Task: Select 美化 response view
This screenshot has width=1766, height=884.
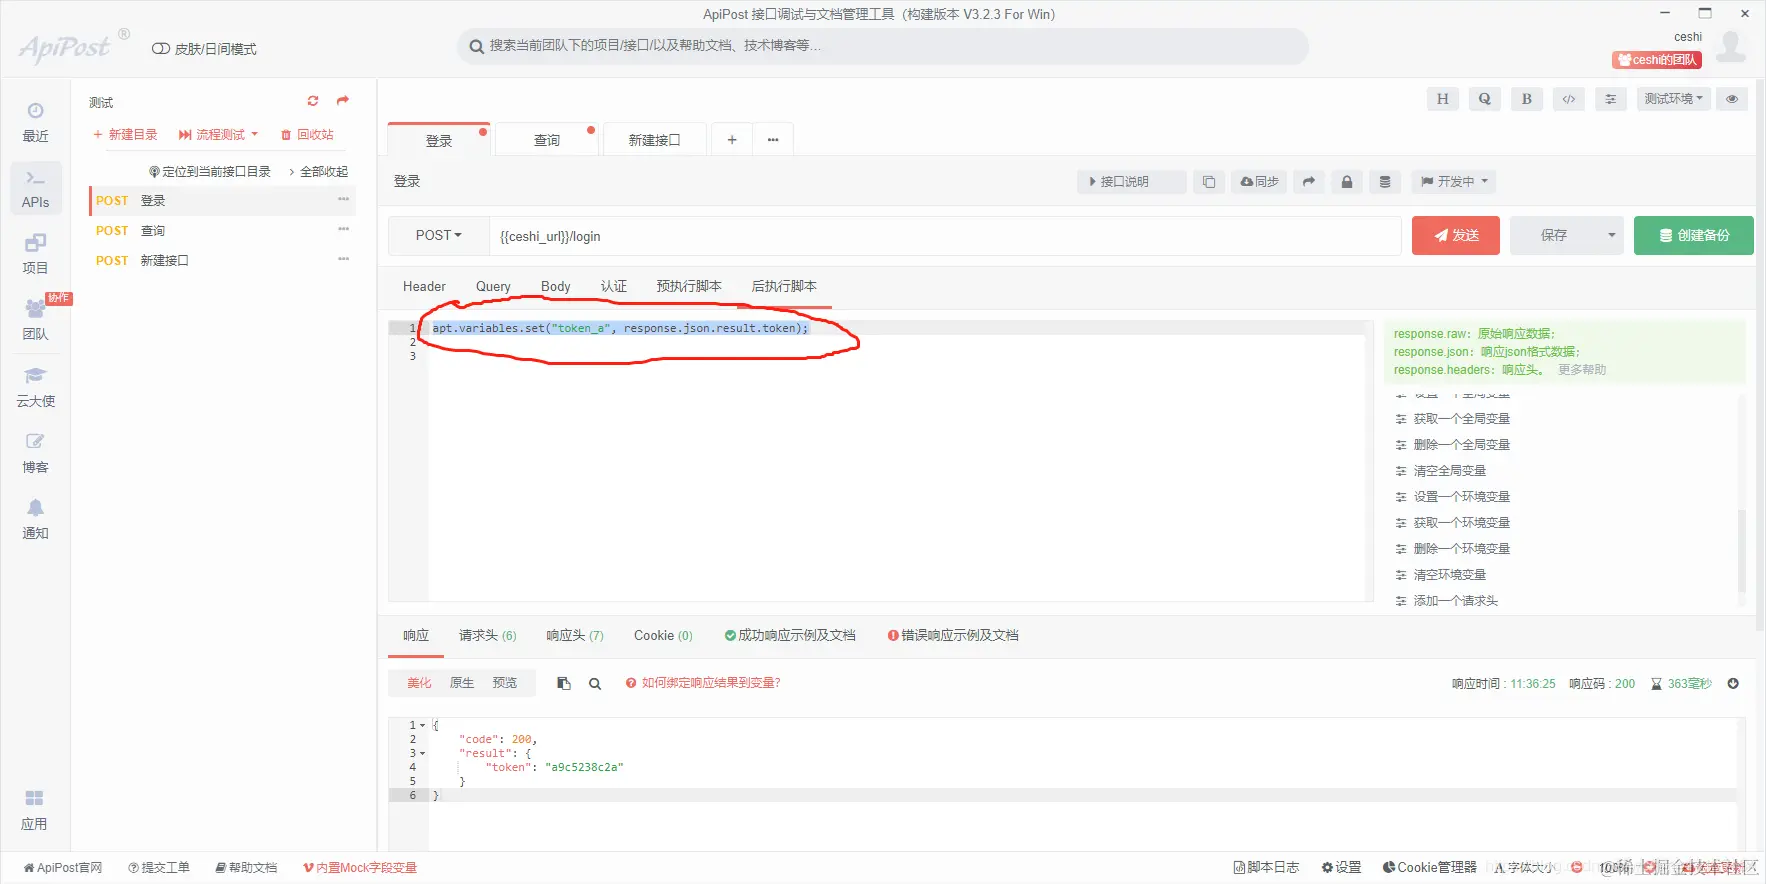Action: click(419, 683)
